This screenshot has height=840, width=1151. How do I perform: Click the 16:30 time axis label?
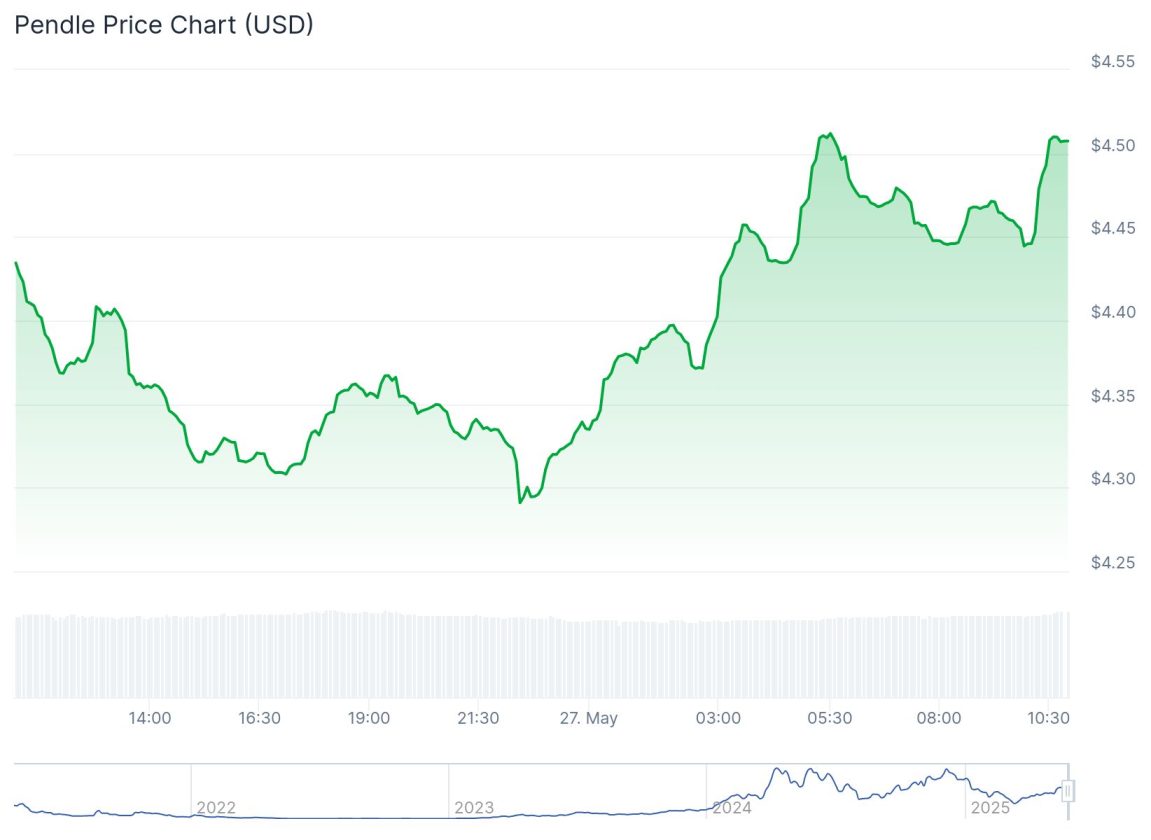pyautogui.click(x=259, y=718)
